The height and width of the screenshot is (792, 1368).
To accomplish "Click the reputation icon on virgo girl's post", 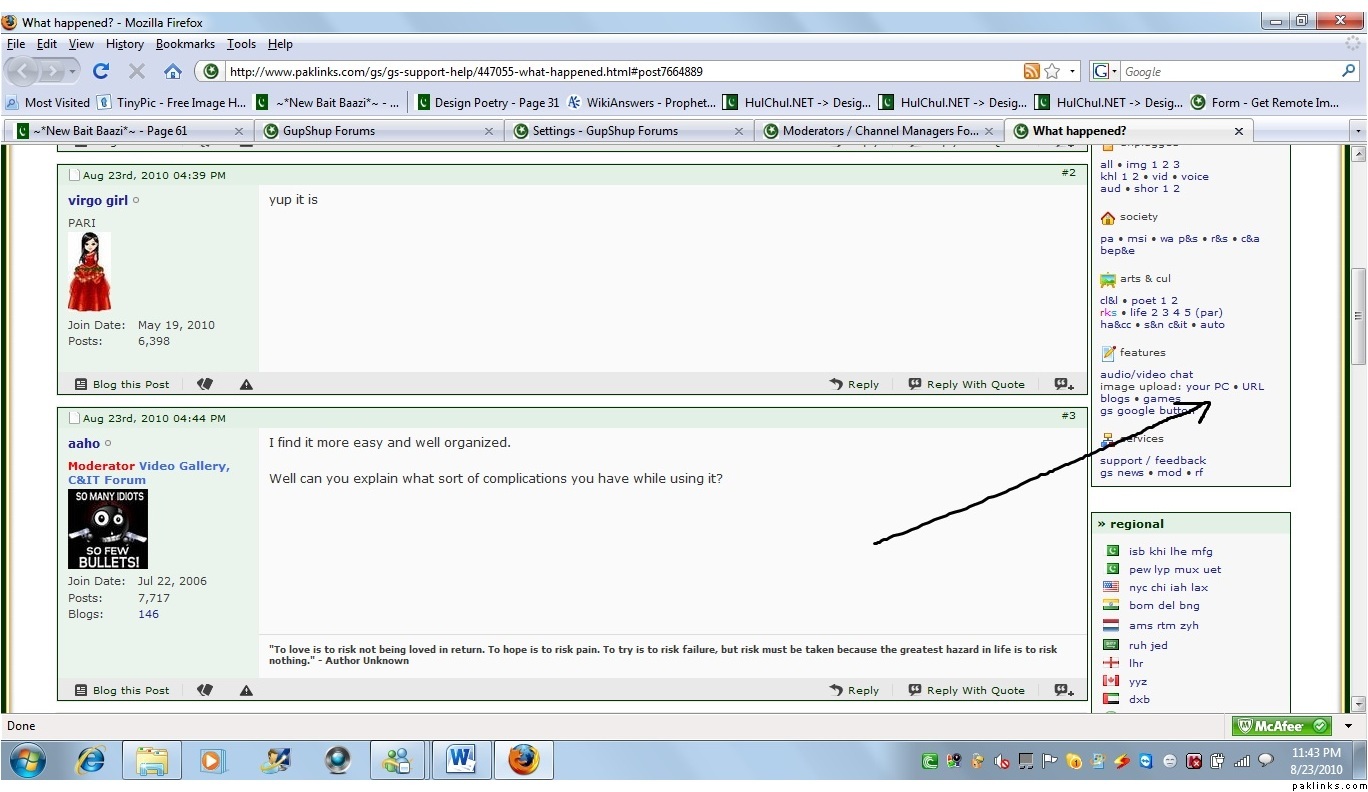I will pos(205,384).
